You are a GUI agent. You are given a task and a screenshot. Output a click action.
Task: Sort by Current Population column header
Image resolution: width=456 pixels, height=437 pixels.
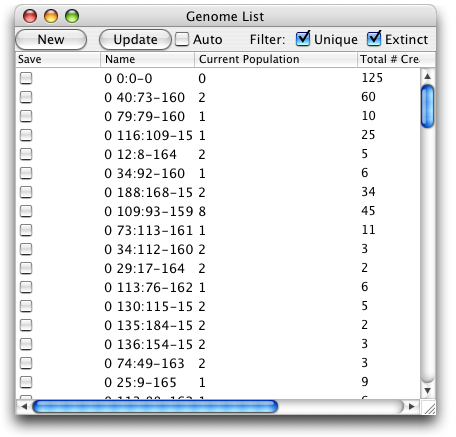[x=276, y=59]
